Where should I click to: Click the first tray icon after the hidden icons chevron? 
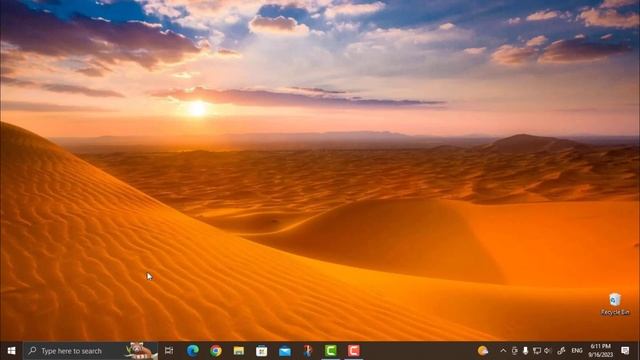pyautogui.click(x=514, y=351)
